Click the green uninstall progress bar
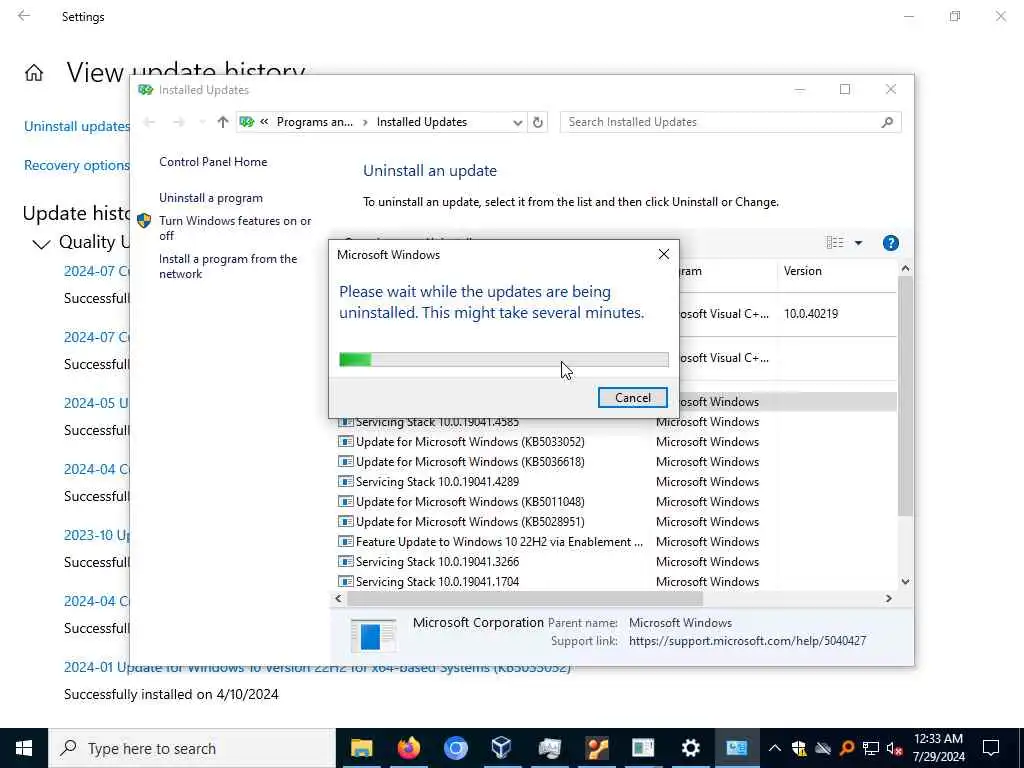 pos(504,359)
